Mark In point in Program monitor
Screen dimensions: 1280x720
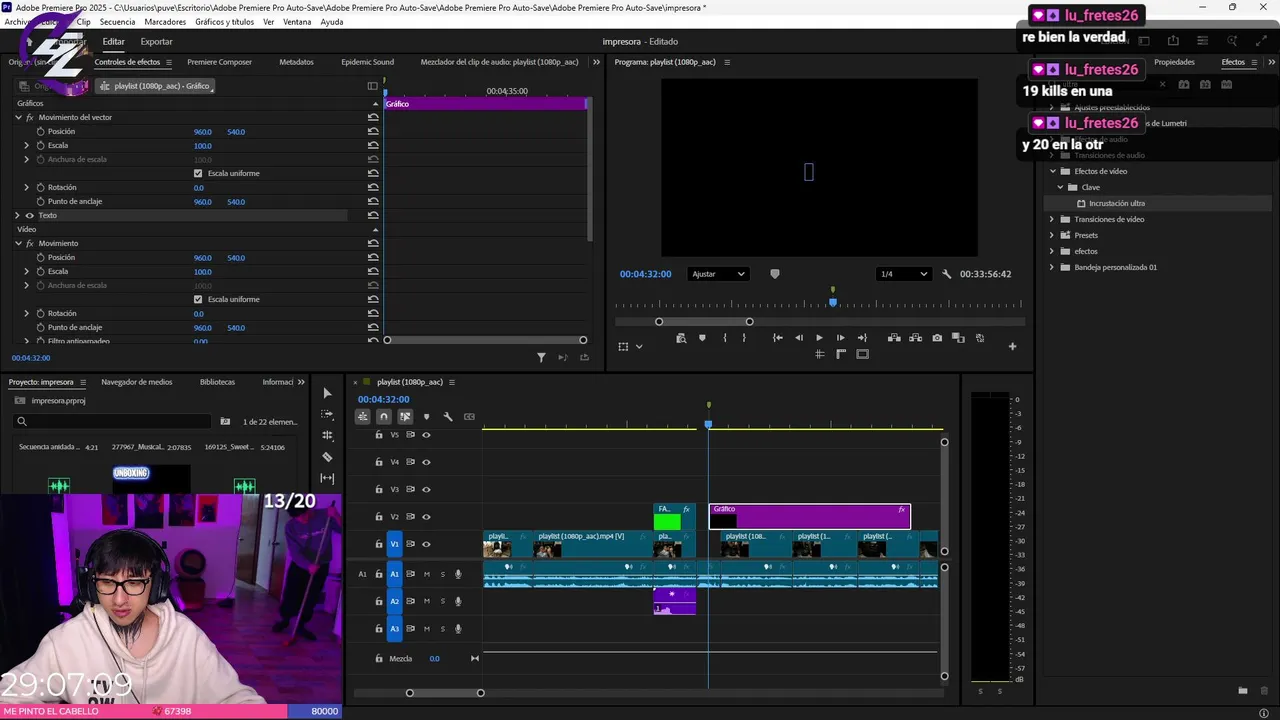click(x=724, y=338)
